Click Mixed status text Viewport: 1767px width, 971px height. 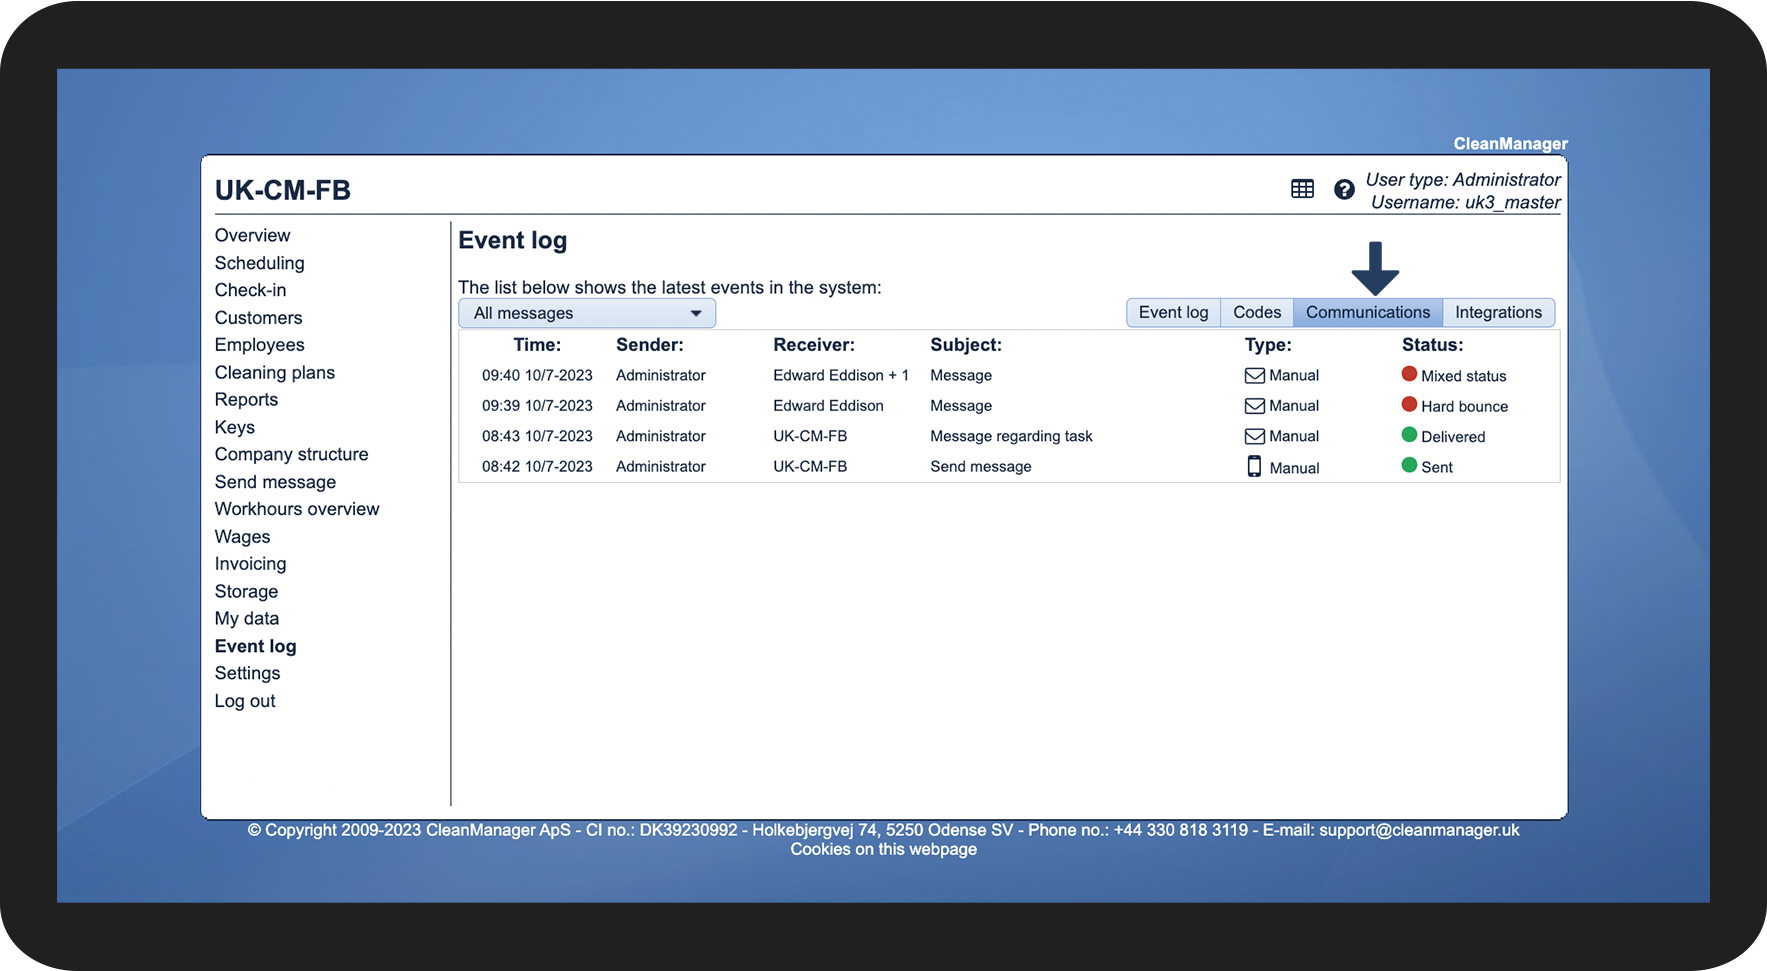point(1463,377)
